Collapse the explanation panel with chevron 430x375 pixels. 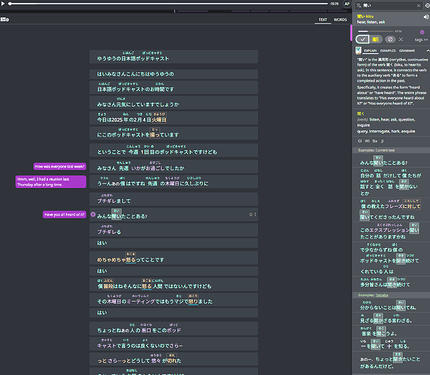(x=428, y=51)
